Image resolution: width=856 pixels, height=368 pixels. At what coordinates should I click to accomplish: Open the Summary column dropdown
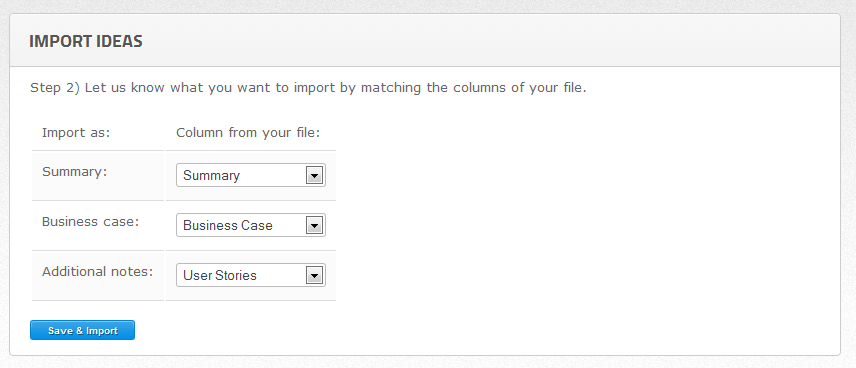point(251,175)
